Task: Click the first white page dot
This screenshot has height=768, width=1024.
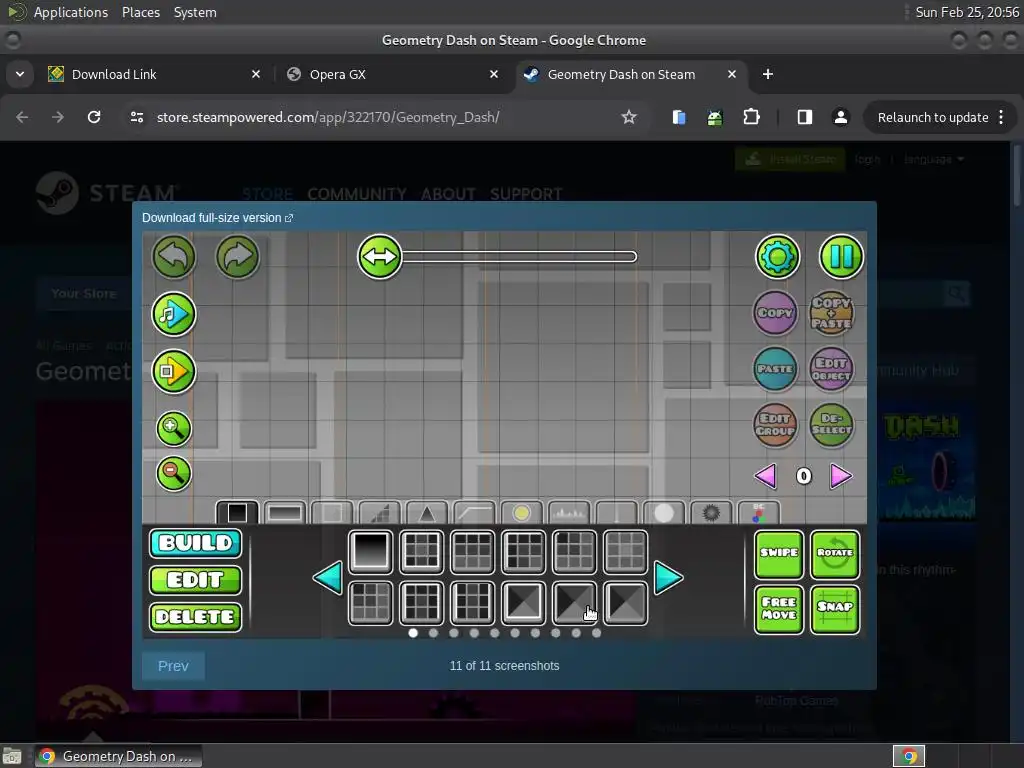Action: [x=413, y=633]
